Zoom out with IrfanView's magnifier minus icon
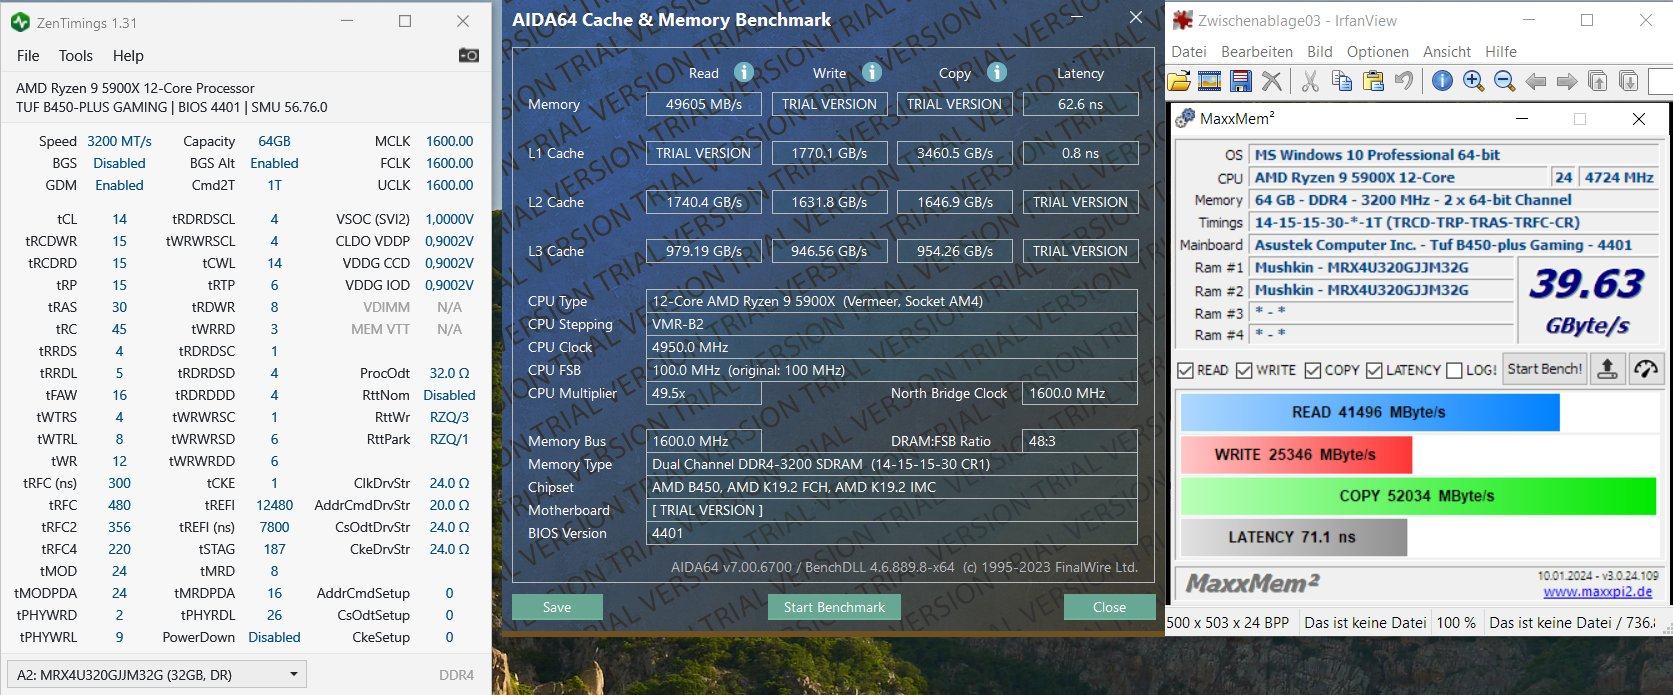1673x695 pixels. click(1504, 81)
